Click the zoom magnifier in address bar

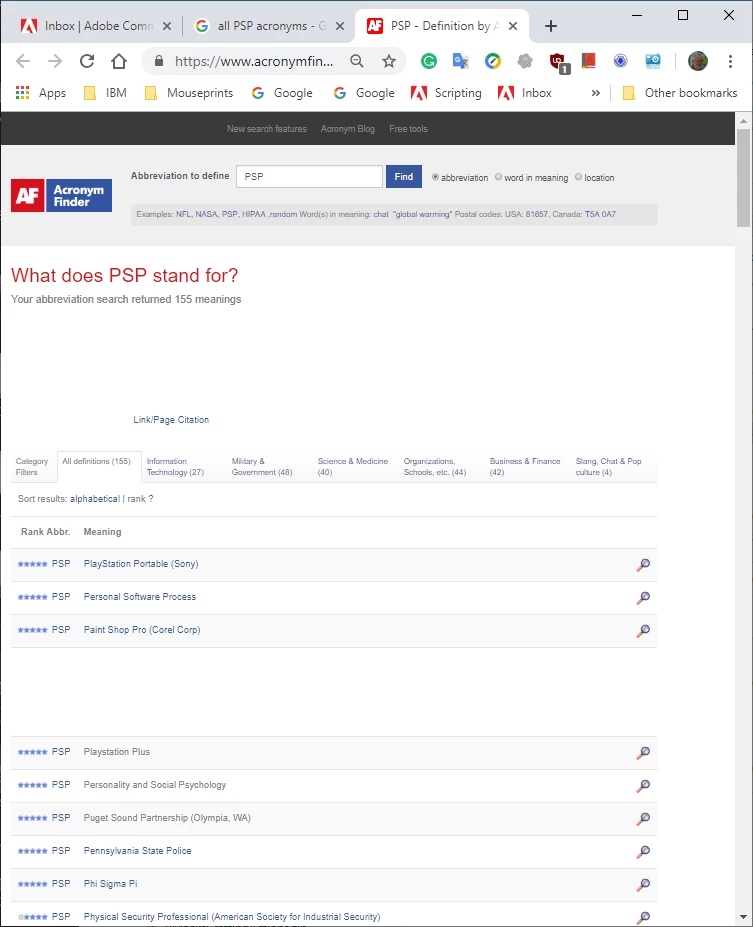coord(357,61)
